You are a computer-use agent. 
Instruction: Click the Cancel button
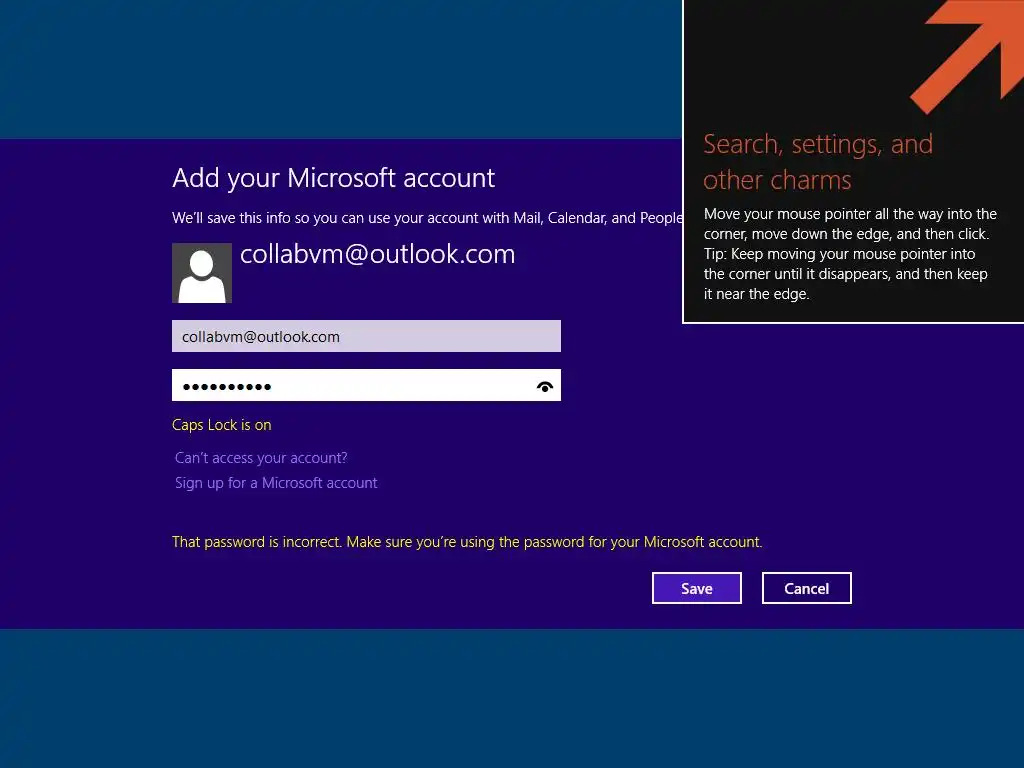click(x=807, y=588)
